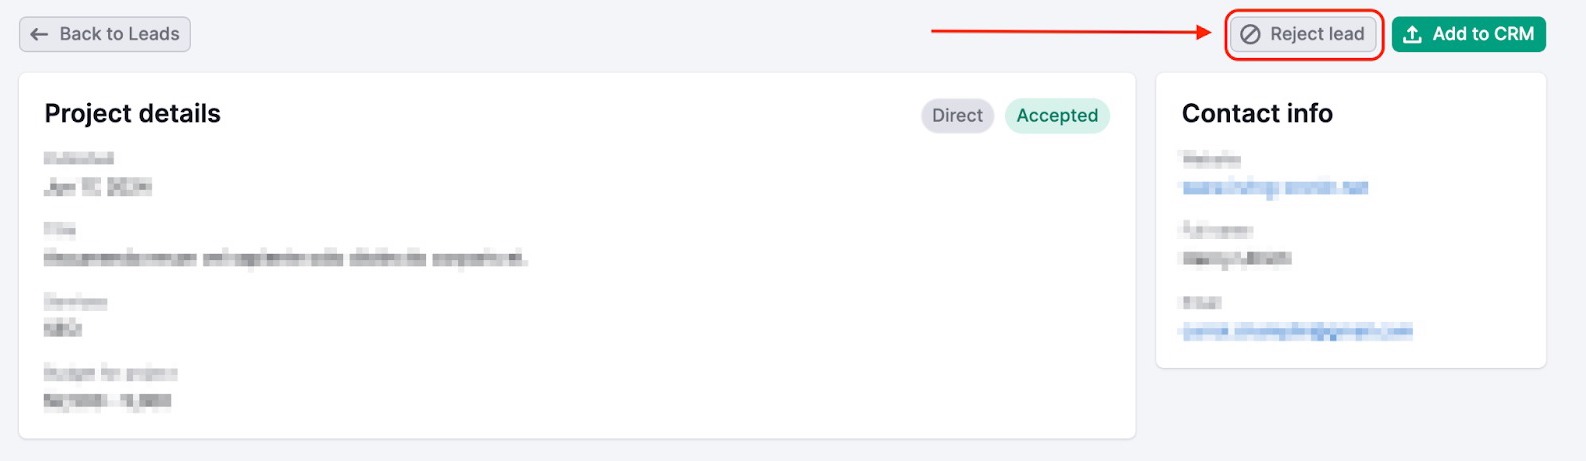This screenshot has height=461, width=1586.
Task: Click the blurred submitted date value
Action: point(98,187)
